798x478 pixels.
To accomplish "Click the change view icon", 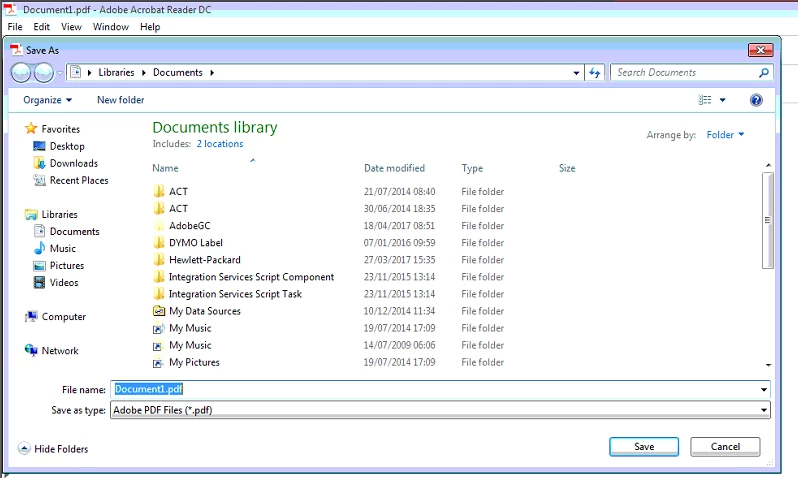I will coord(705,100).
